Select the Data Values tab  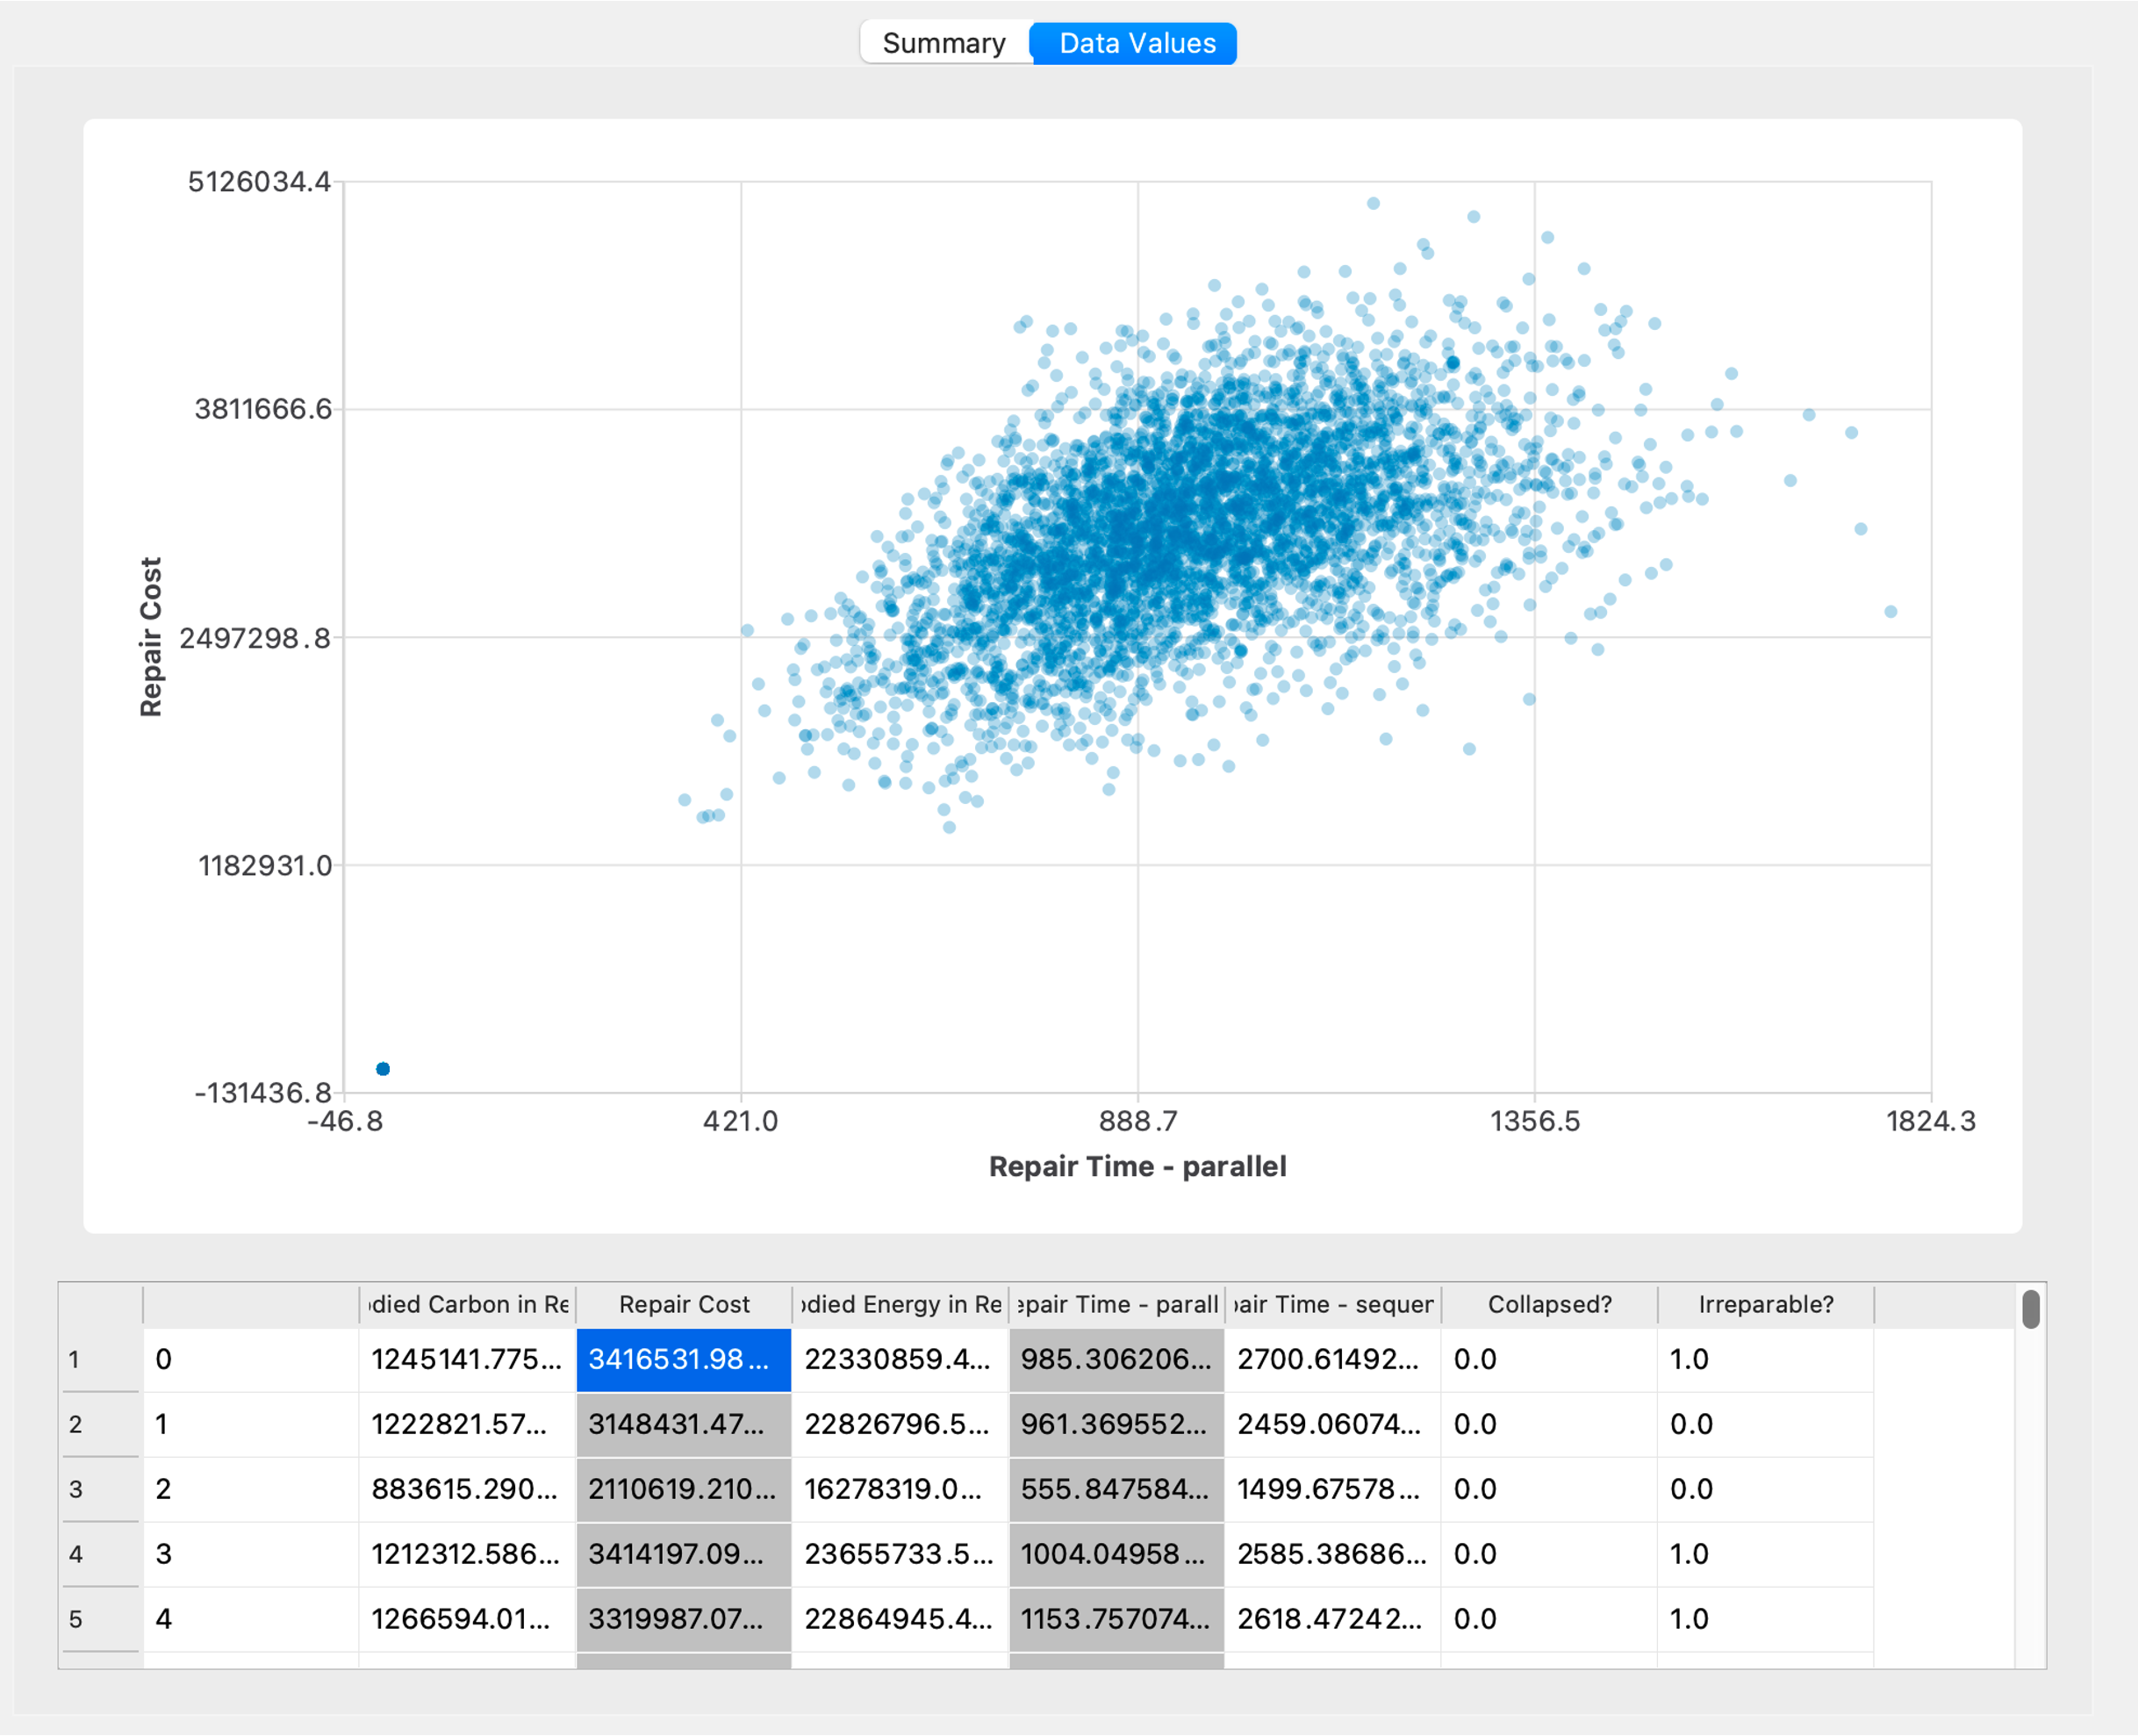coord(1135,43)
